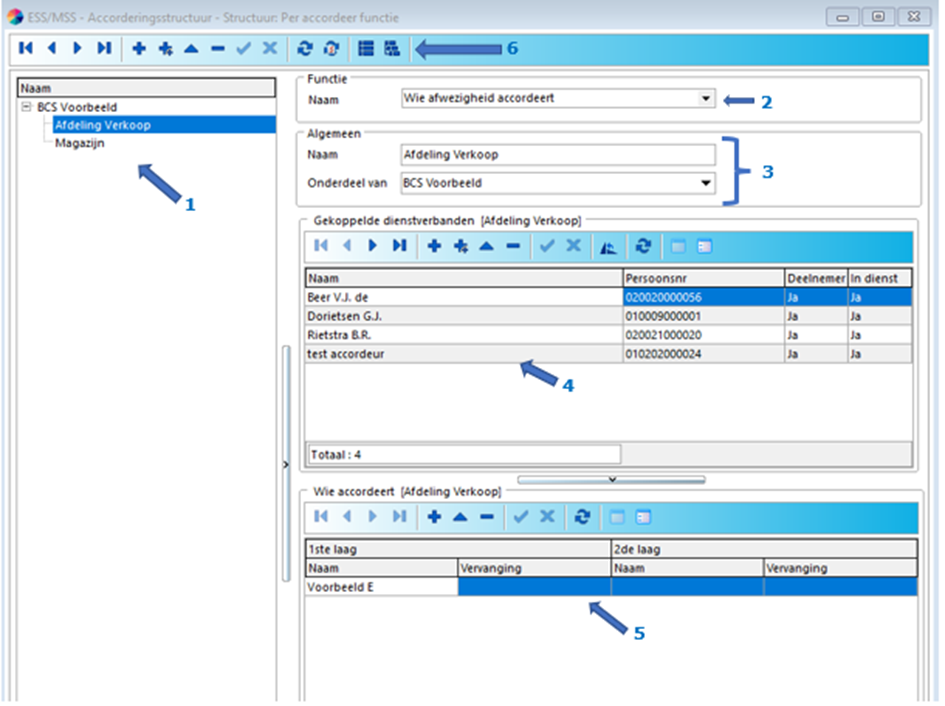This screenshot has height=706, width=945.
Task: Go to last record in Gekoppelde dienstverbanden toolbar
Action: point(399,246)
